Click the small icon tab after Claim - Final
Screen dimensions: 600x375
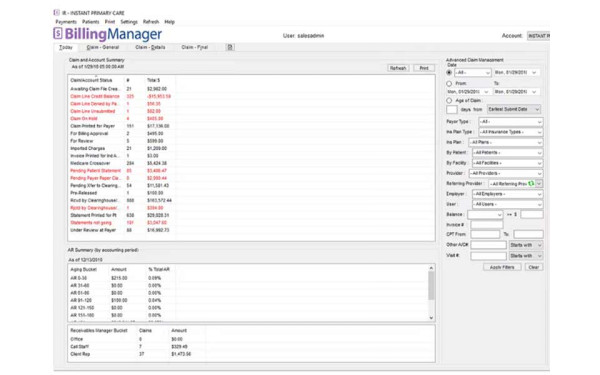230,47
